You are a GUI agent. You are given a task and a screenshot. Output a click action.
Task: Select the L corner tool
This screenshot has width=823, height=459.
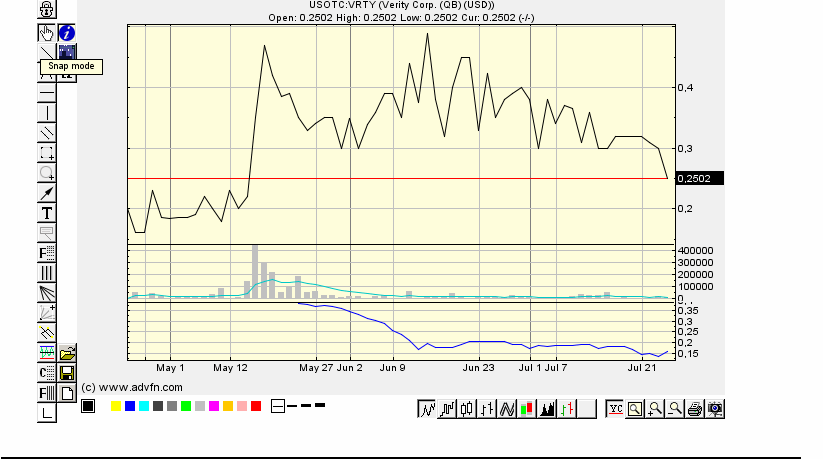point(46,413)
